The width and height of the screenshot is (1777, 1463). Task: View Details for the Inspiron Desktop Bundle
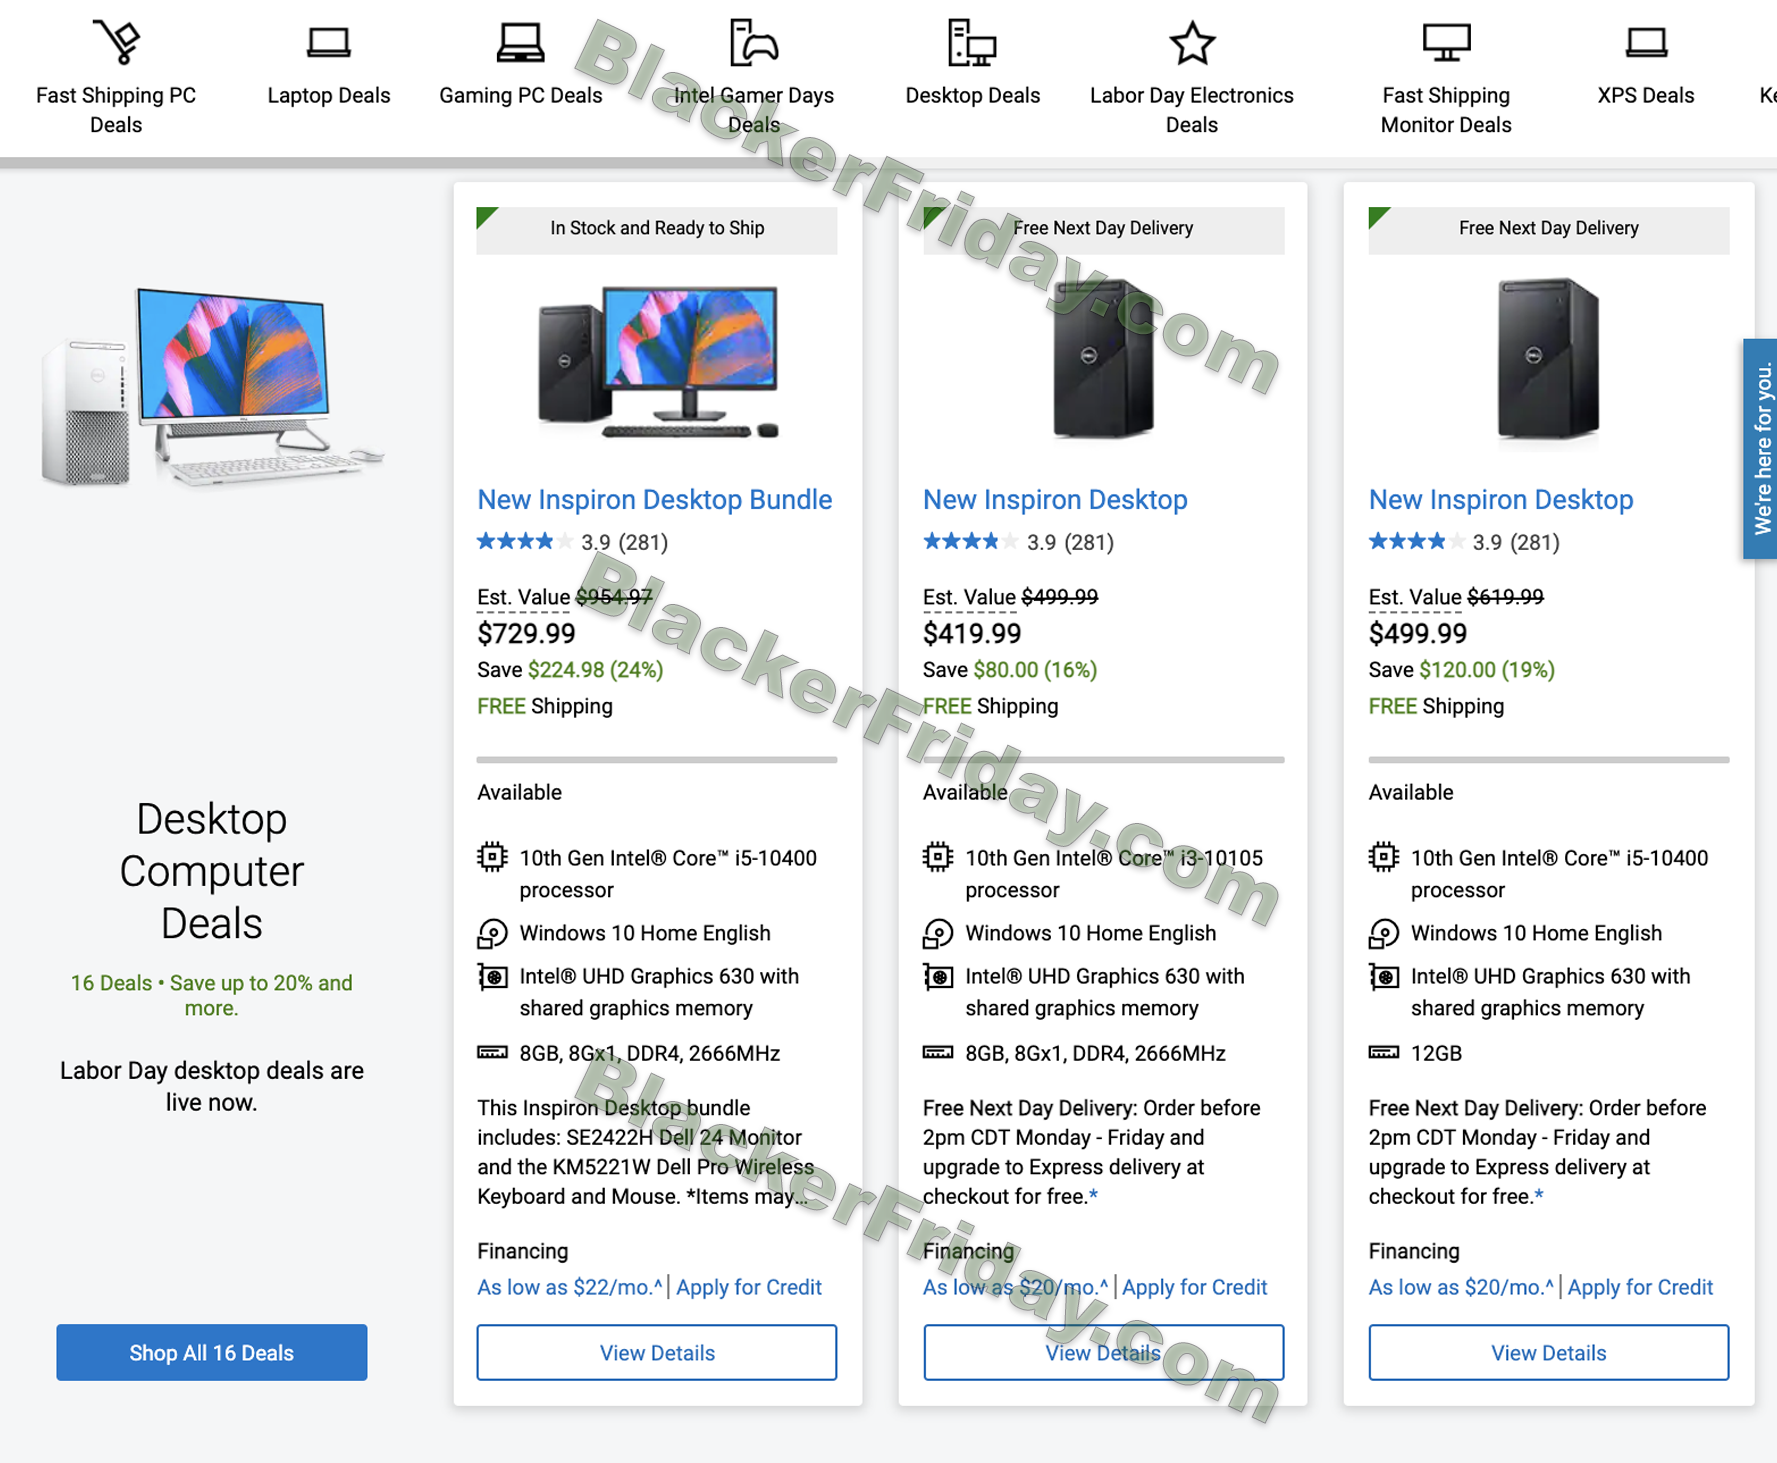coord(657,1352)
